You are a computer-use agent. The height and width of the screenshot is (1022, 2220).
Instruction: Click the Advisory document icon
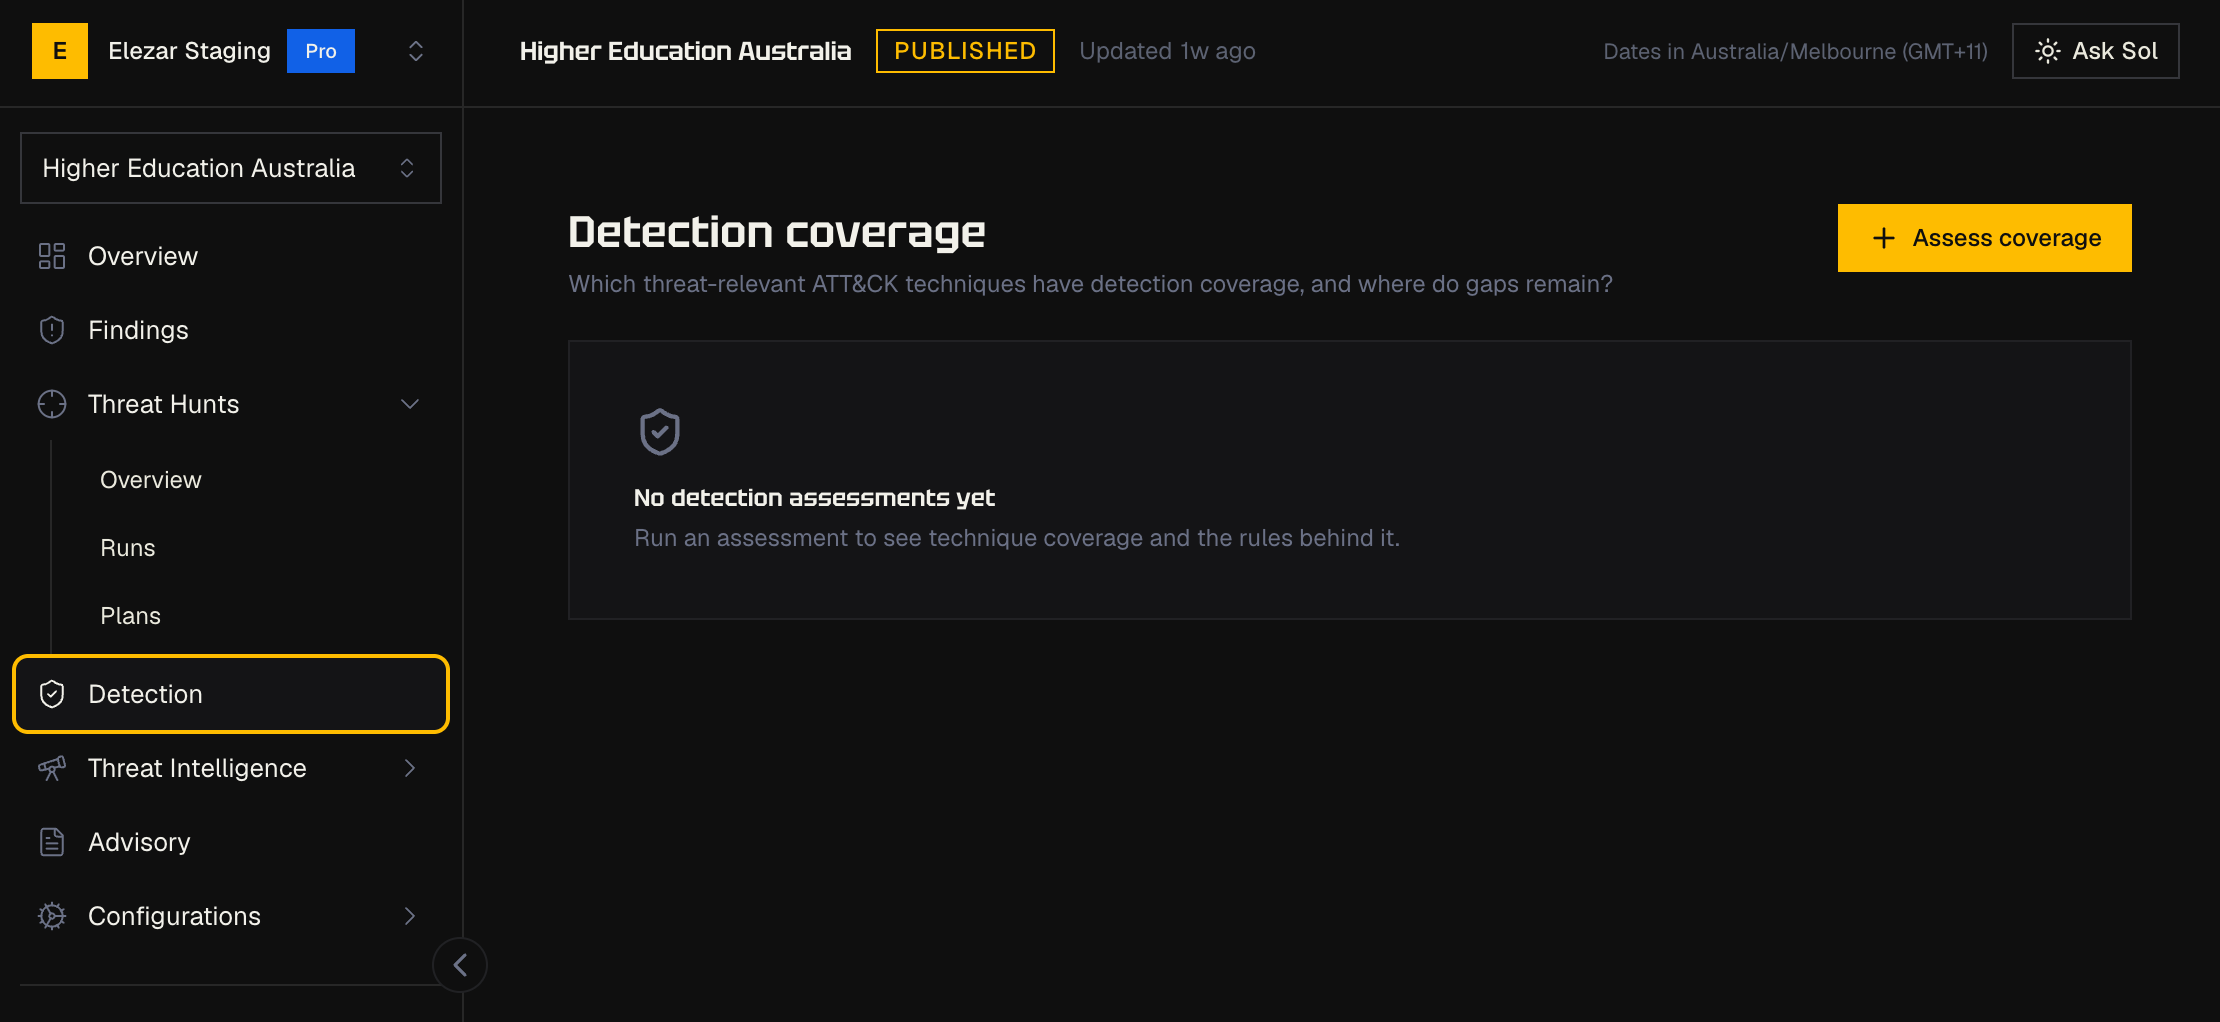[x=52, y=842]
